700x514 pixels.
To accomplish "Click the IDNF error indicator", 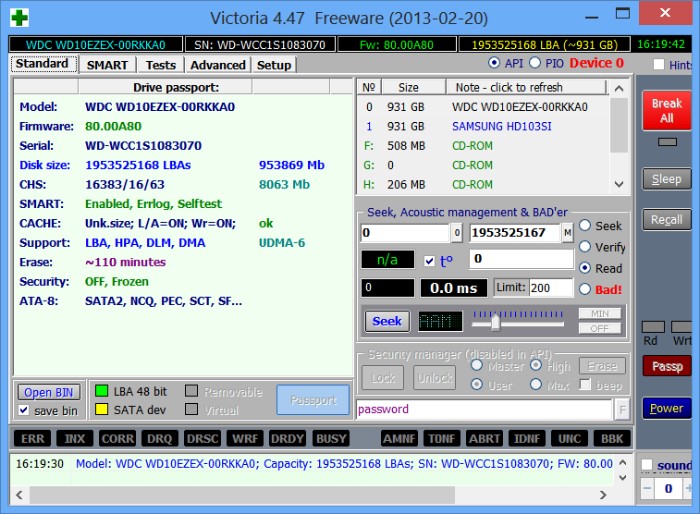I will coord(527,439).
